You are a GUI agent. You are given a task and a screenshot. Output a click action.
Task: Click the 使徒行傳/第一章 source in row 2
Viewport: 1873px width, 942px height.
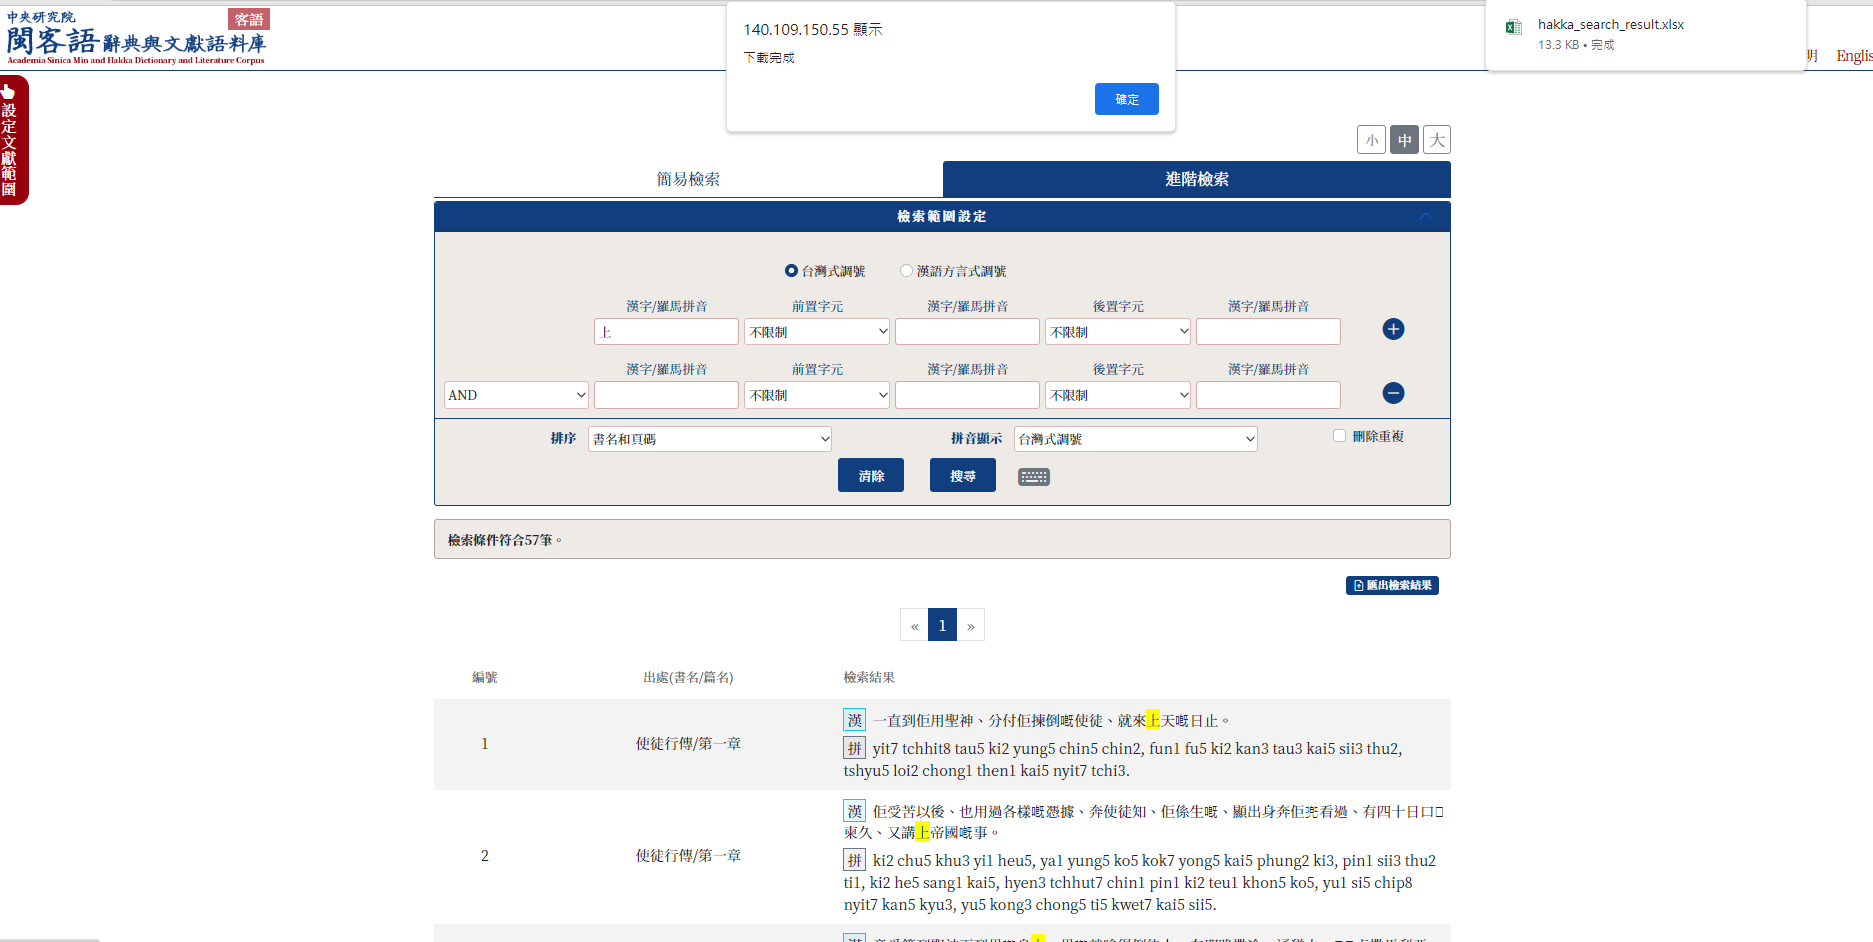pos(688,855)
